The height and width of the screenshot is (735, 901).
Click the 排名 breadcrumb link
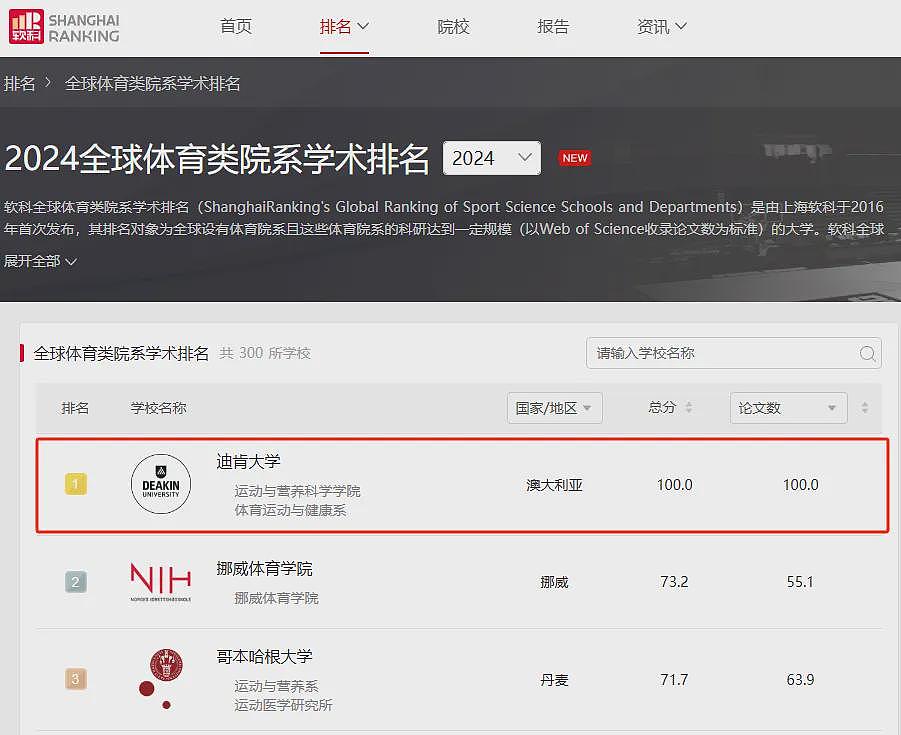(20, 84)
